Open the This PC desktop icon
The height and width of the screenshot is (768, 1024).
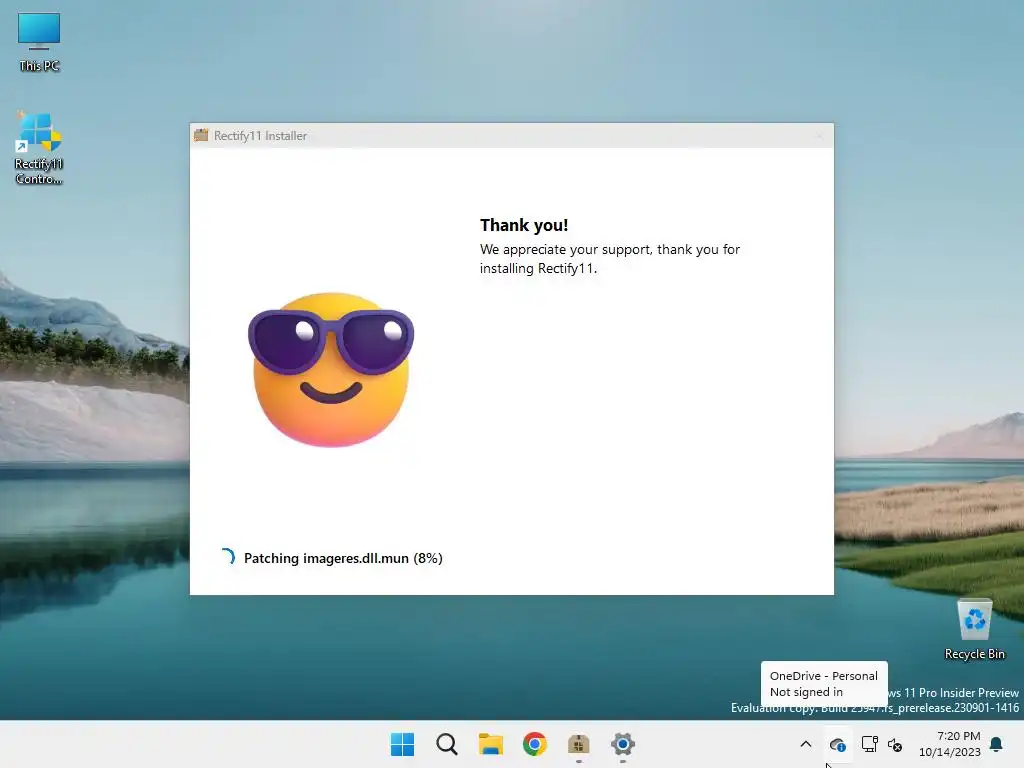click(39, 42)
